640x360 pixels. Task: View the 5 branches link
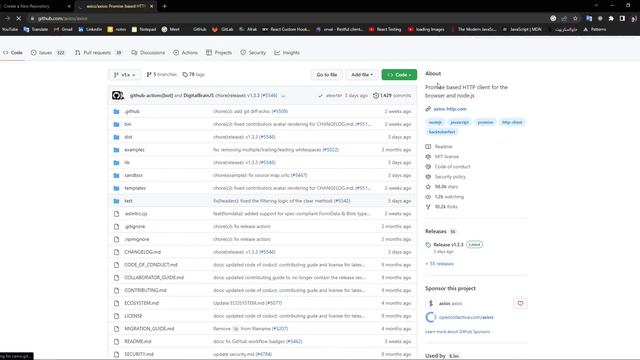(162, 75)
